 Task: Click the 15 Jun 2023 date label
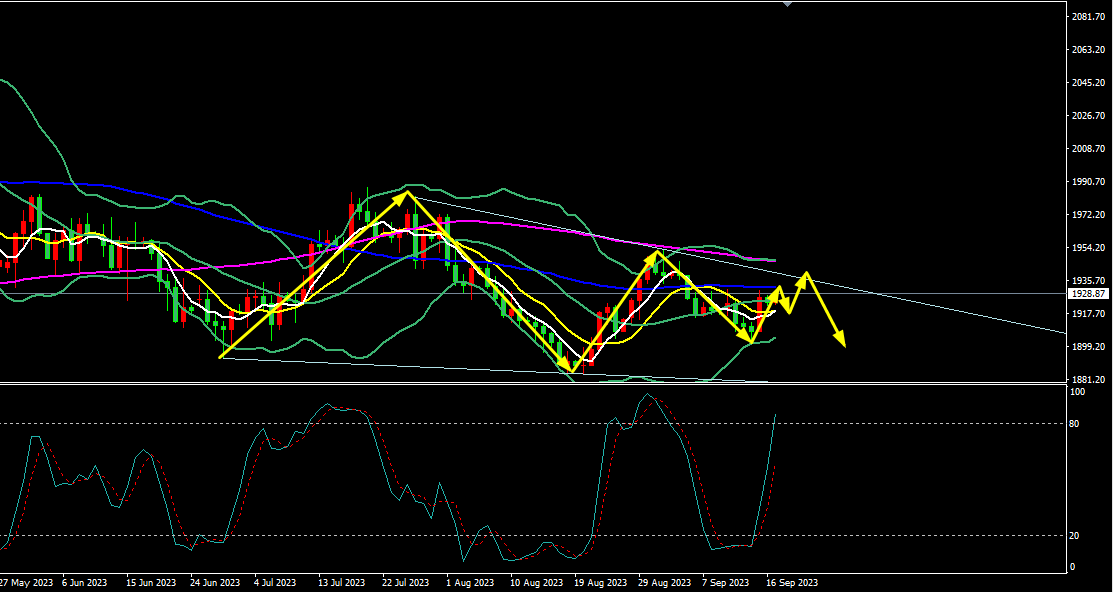(x=151, y=583)
